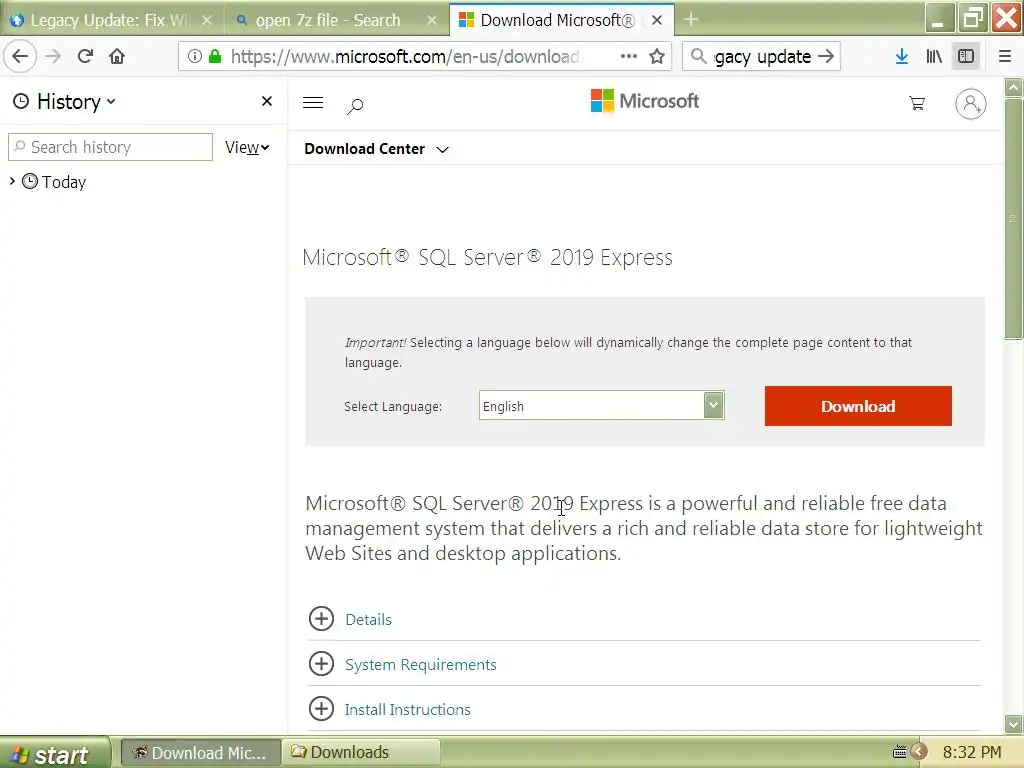Click the System Requirements link text
Image resolution: width=1024 pixels, height=768 pixels.
[421, 665]
